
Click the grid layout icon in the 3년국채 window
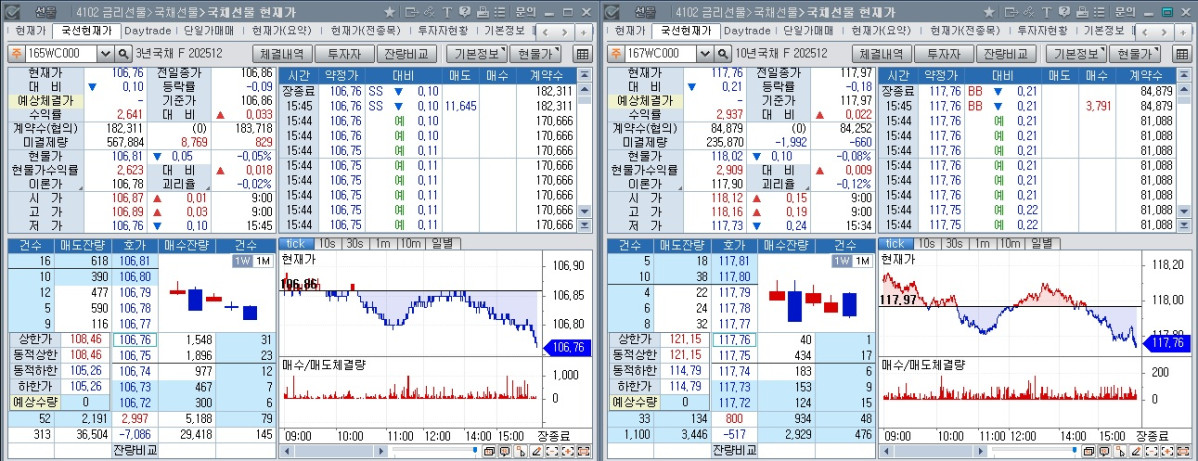point(582,54)
